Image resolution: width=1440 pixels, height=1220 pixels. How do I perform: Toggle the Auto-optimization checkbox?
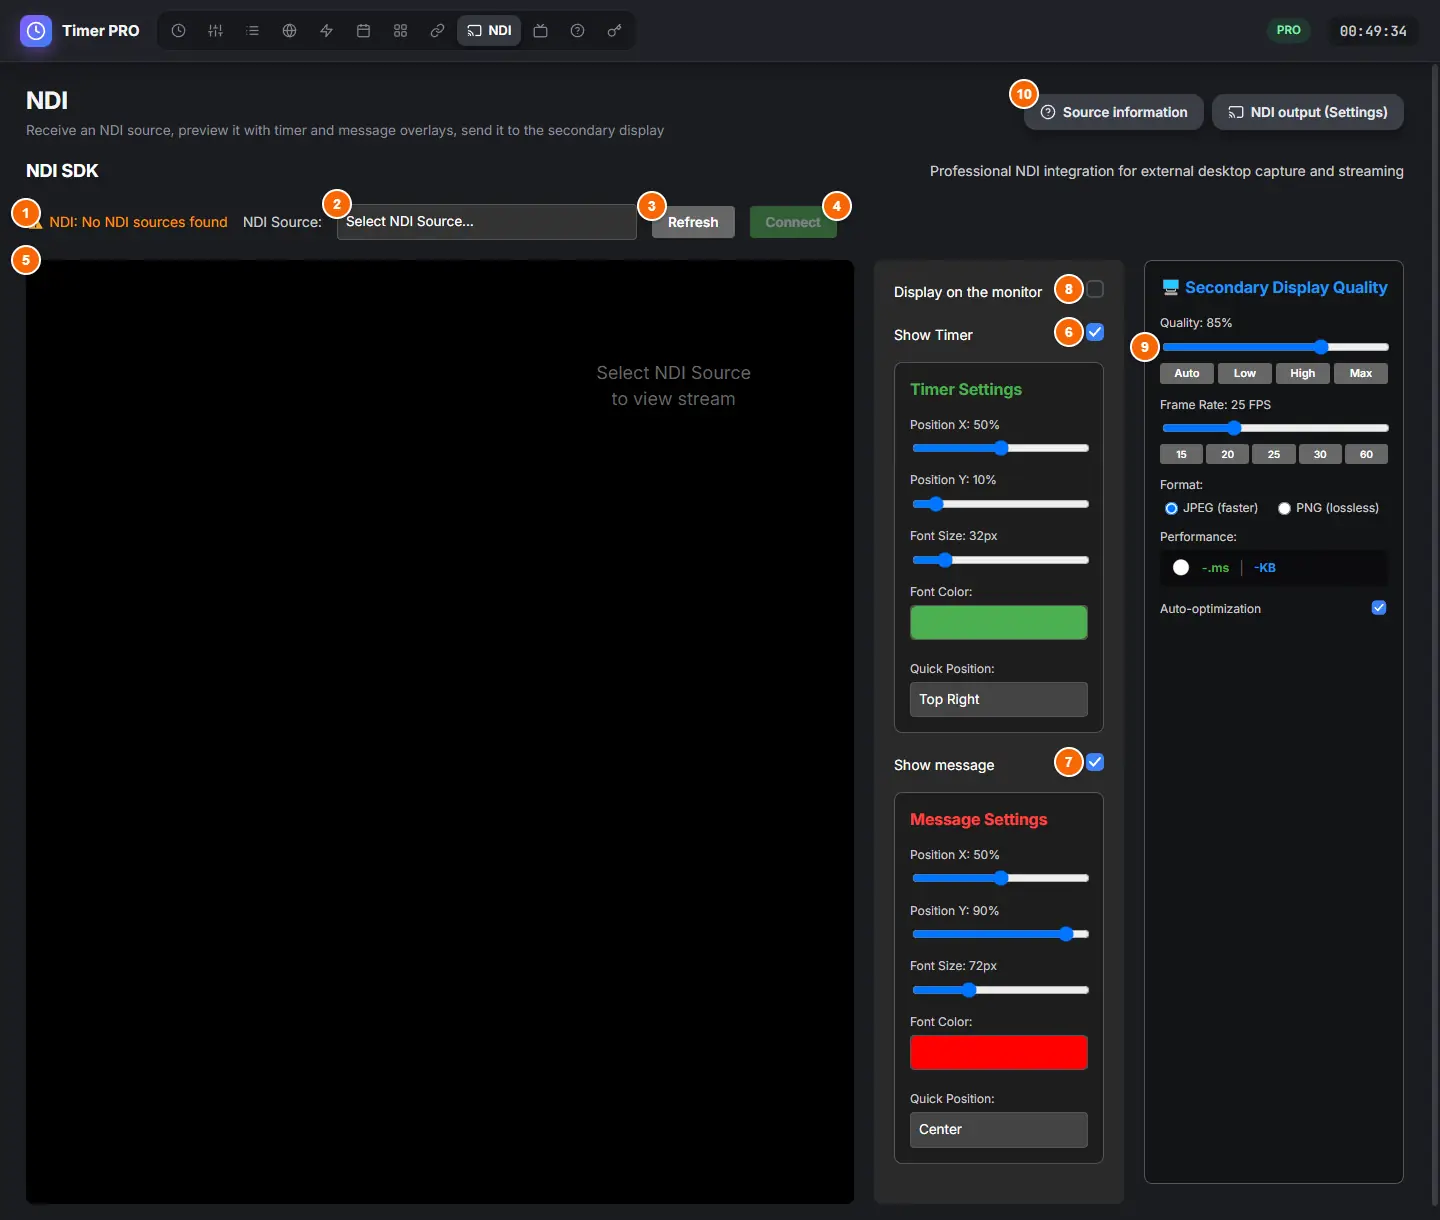[1379, 608]
